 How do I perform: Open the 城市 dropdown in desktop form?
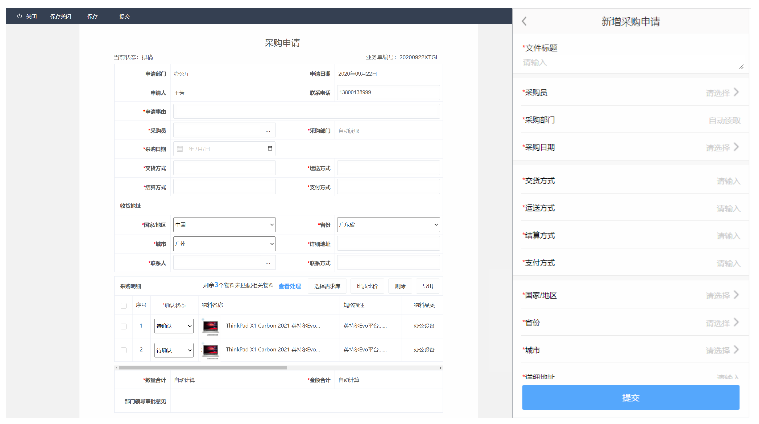223,243
